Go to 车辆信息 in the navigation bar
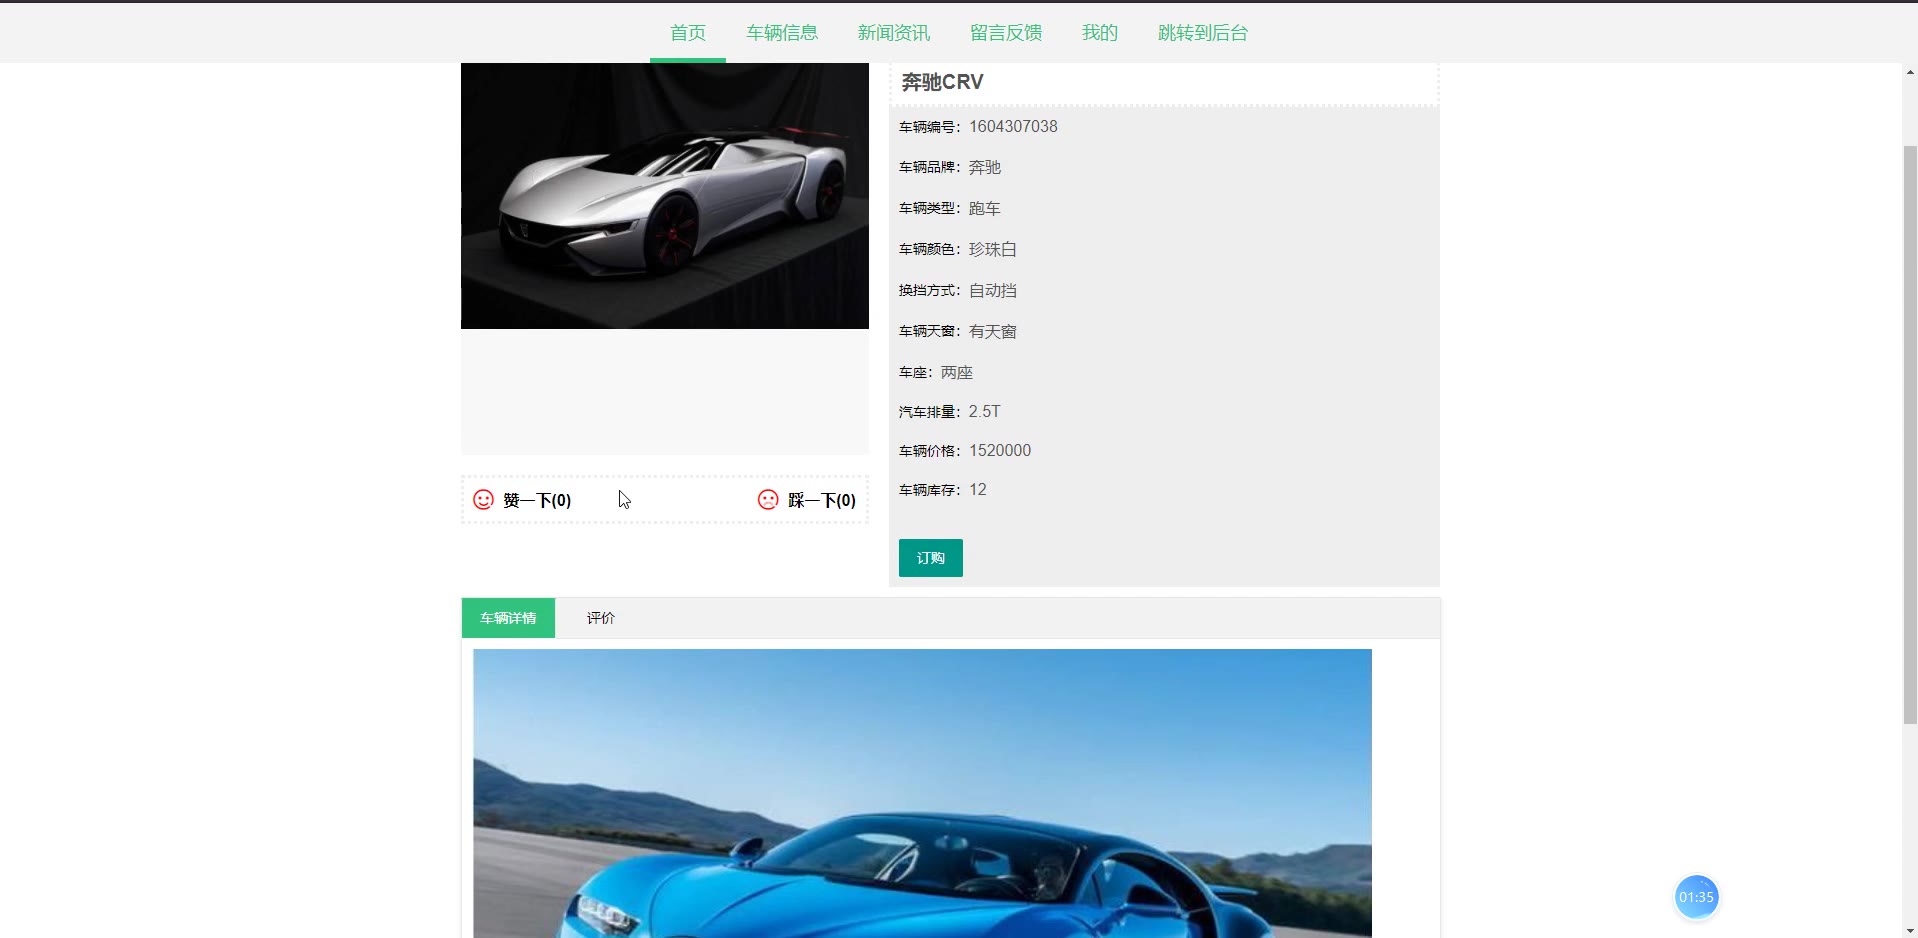 [782, 33]
